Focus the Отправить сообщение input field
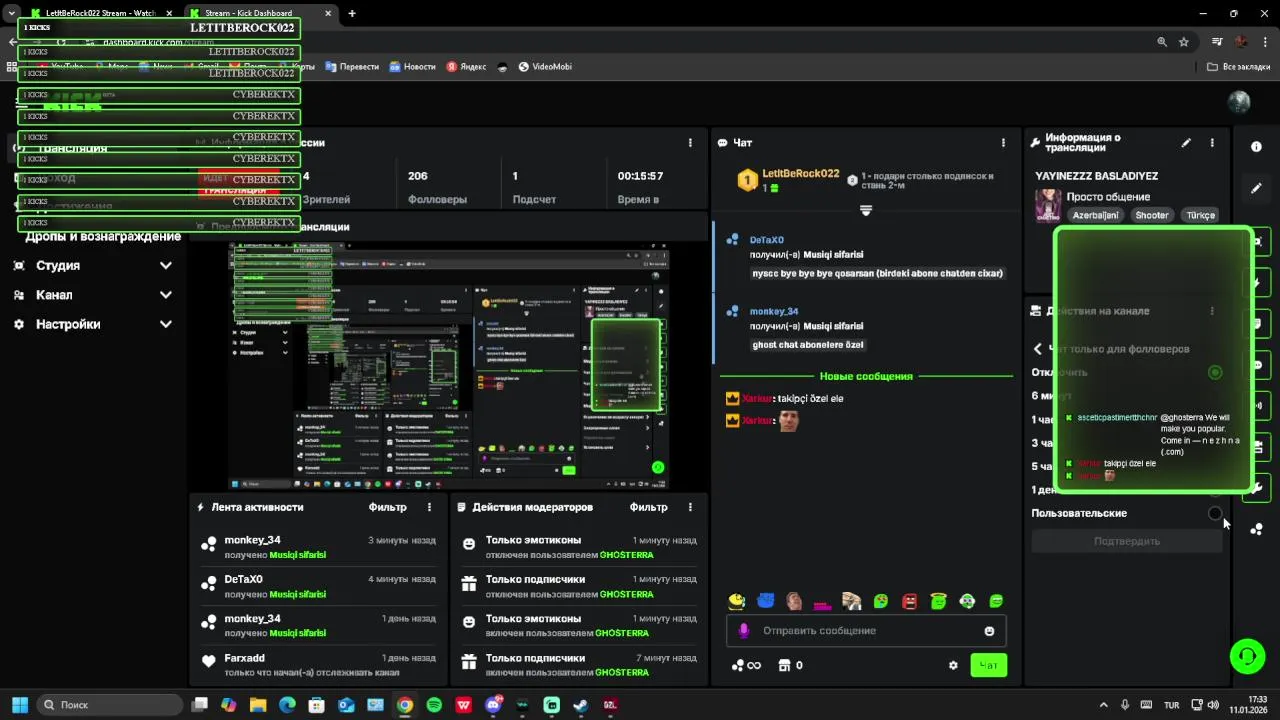The width and height of the screenshot is (1280, 720). (x=865, y=631)
